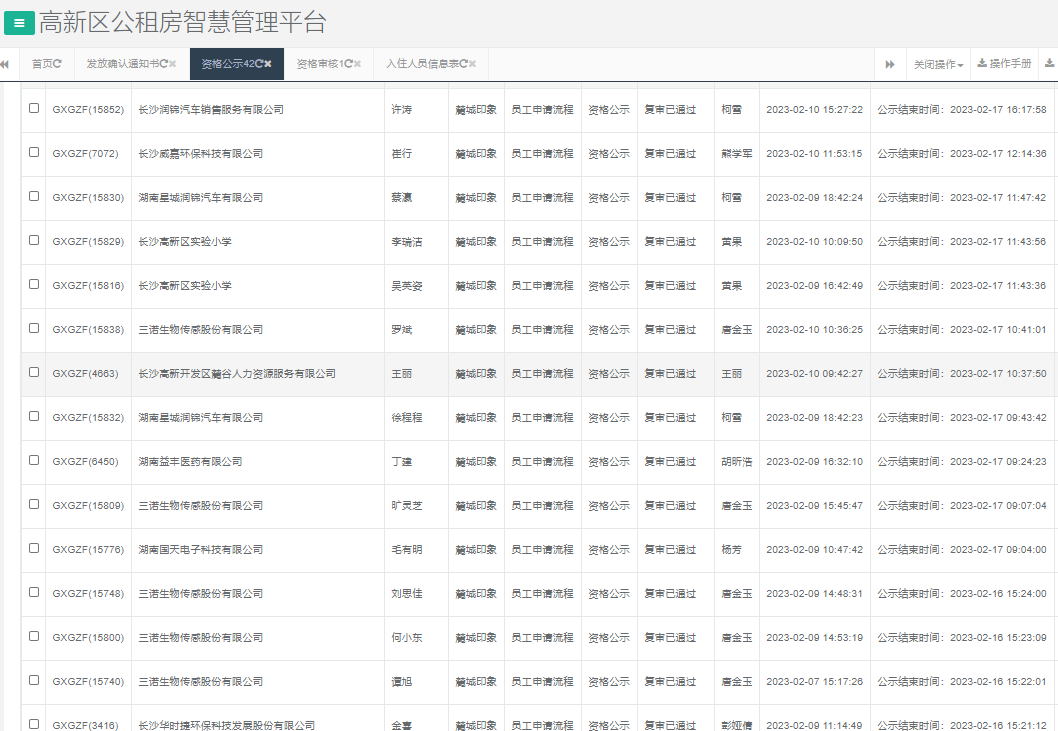Refresh the 资格审核1 tab via reload icon

coord(348,63)
